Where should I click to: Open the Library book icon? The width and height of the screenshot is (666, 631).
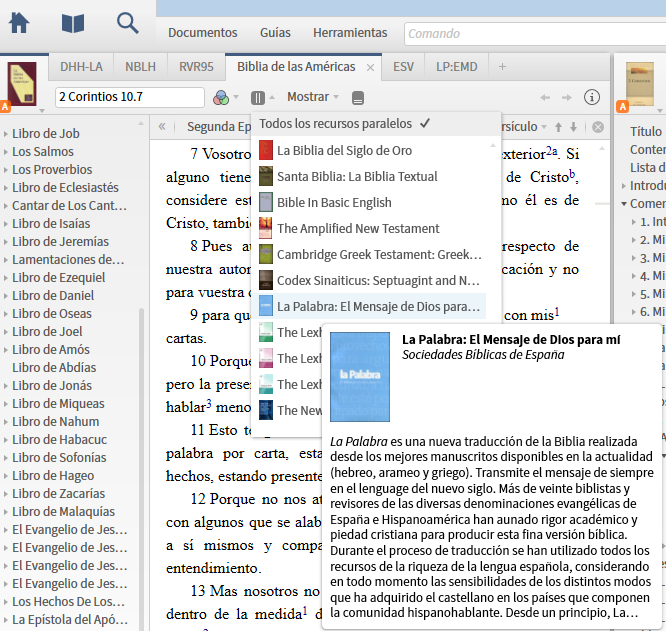pyautogui.click(x=73, y=23)
